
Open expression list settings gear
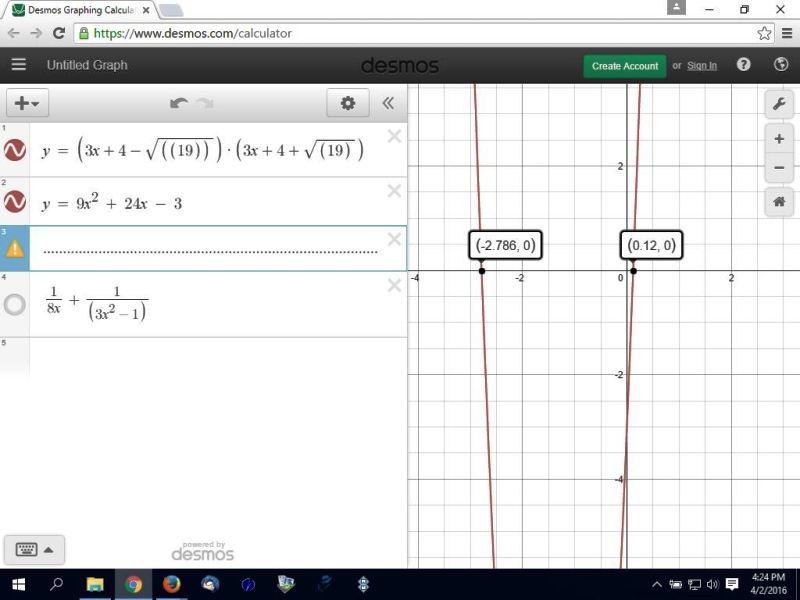pyautogui.click(x=348, y=103)
